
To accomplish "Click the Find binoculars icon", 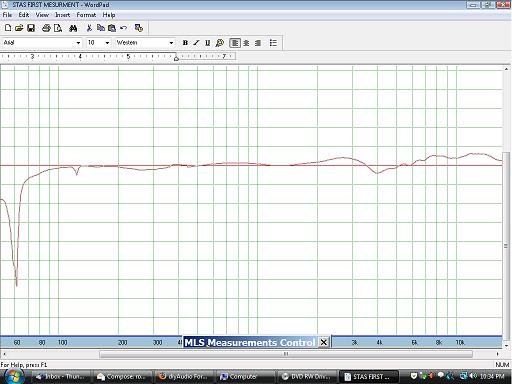I will (x=73, y=28).
